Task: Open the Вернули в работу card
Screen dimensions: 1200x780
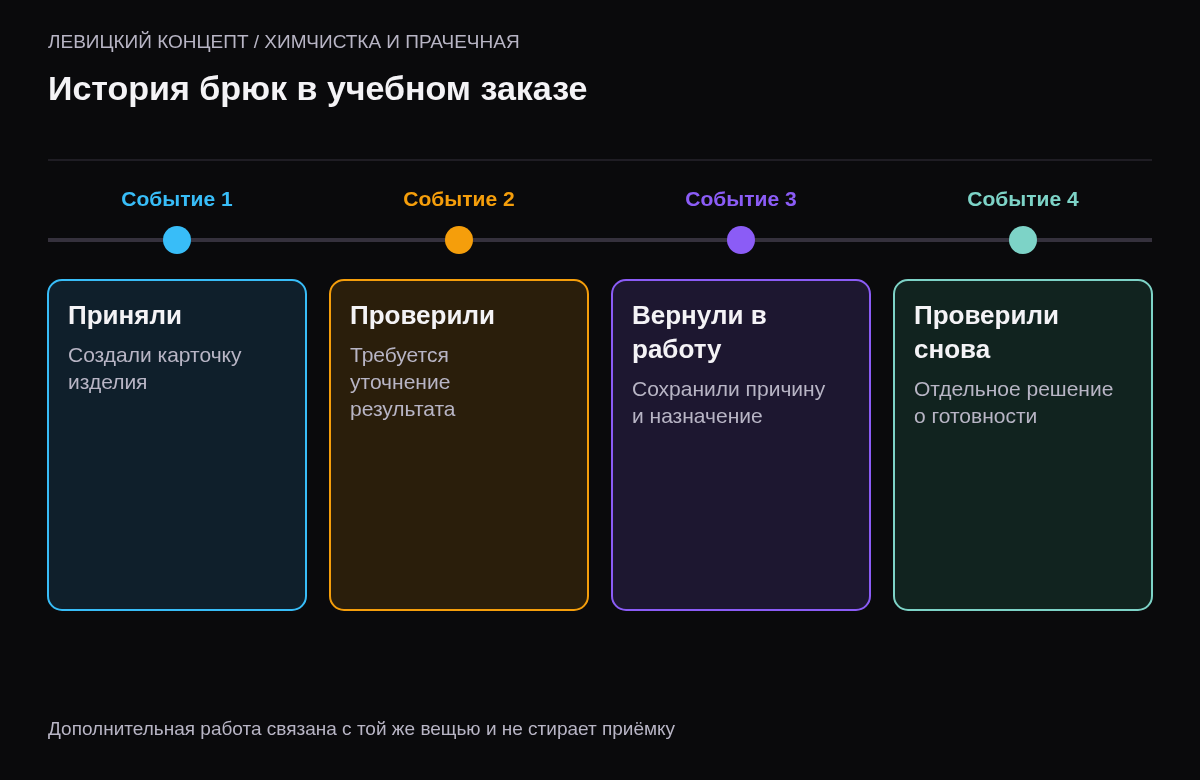Action: [x=741, y=445]
